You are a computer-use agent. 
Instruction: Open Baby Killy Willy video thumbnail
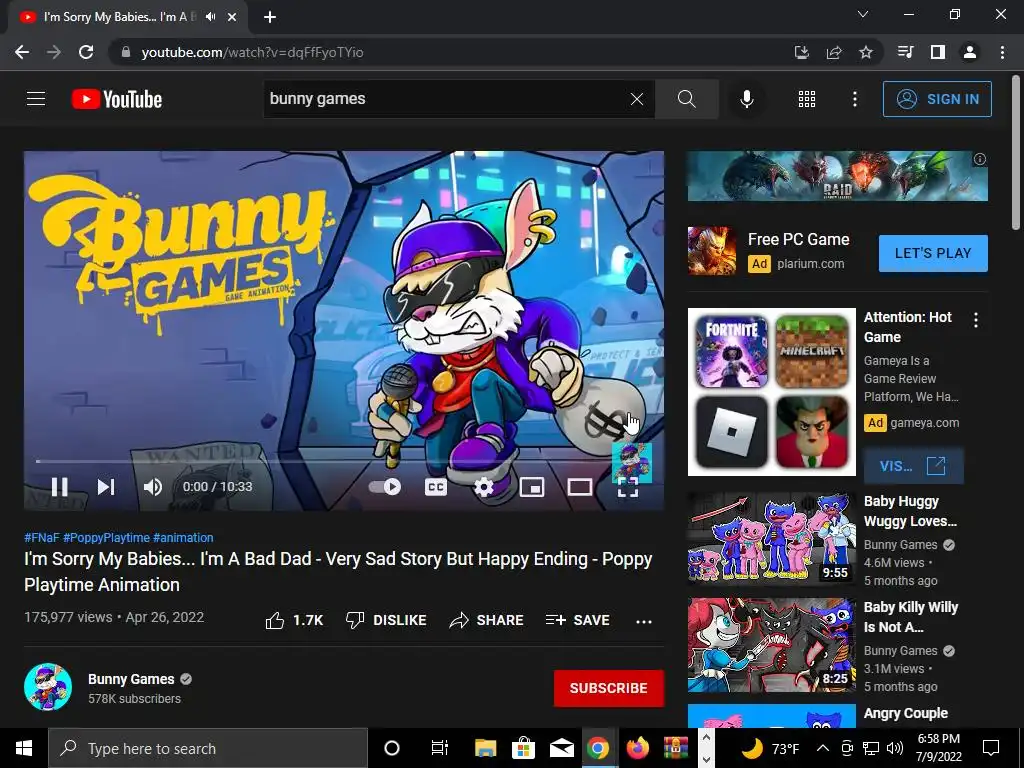771,644
